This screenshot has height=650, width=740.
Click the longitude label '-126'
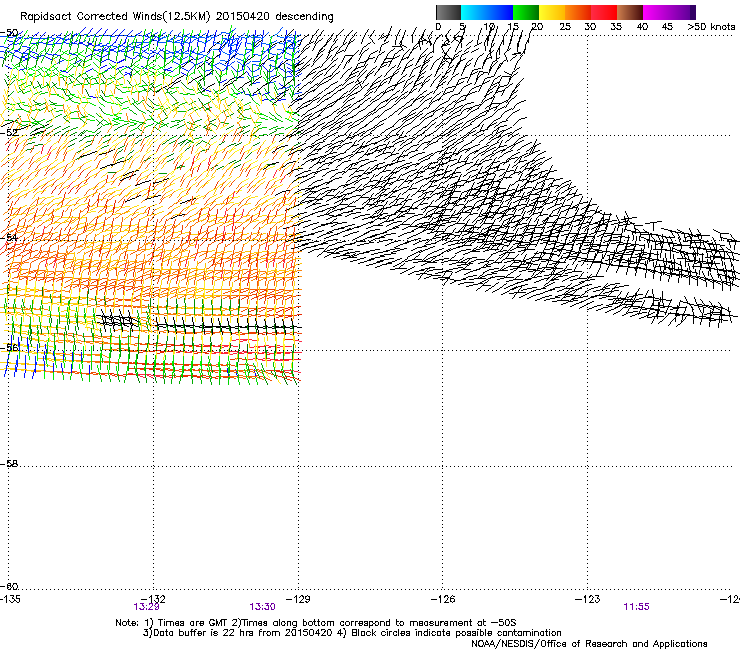[443, 599]
